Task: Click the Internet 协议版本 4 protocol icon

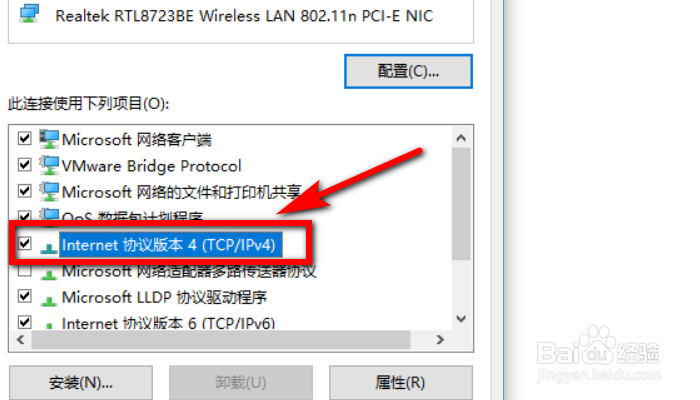Action: coord(49,248)
